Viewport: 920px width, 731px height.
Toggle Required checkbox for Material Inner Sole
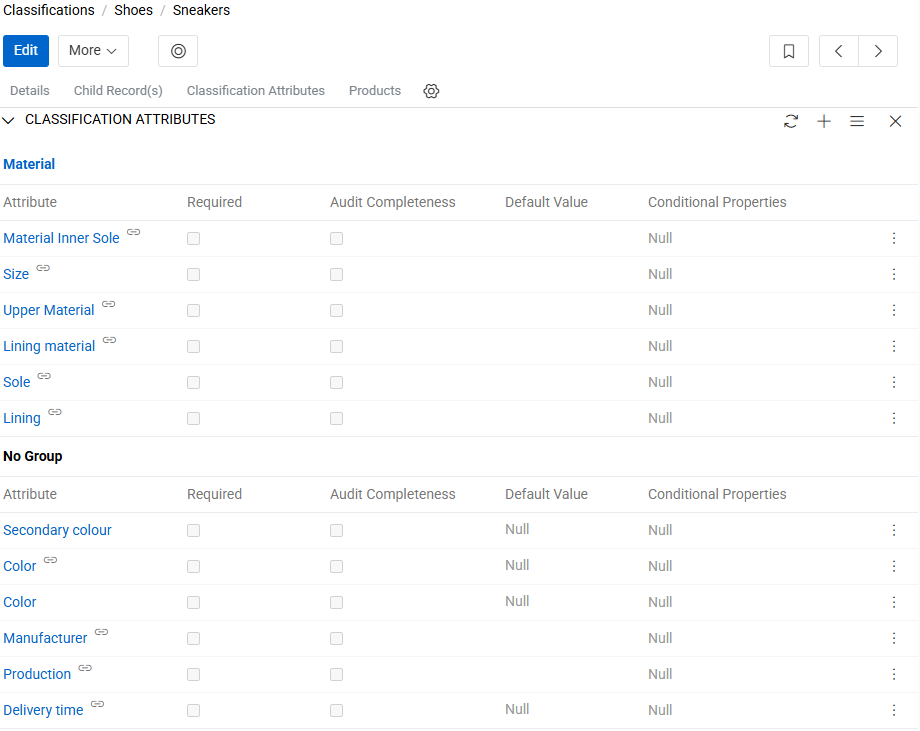tap(193, 239)
